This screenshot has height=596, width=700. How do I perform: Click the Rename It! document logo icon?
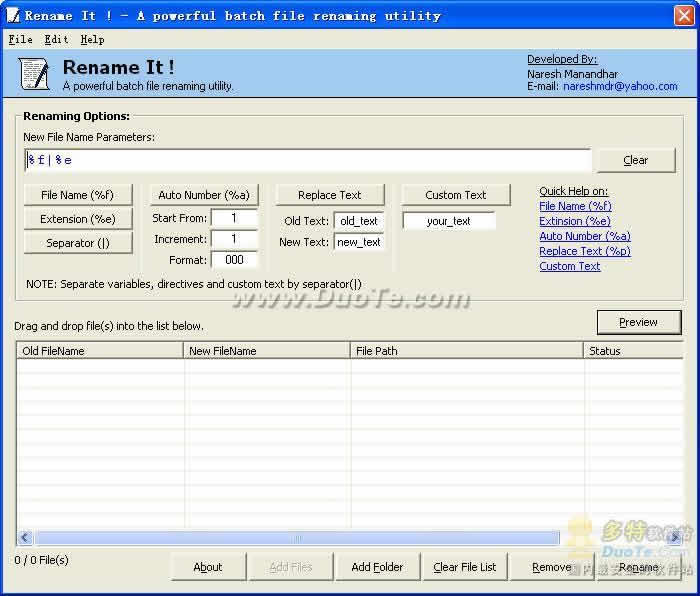[x=34, y=74]
